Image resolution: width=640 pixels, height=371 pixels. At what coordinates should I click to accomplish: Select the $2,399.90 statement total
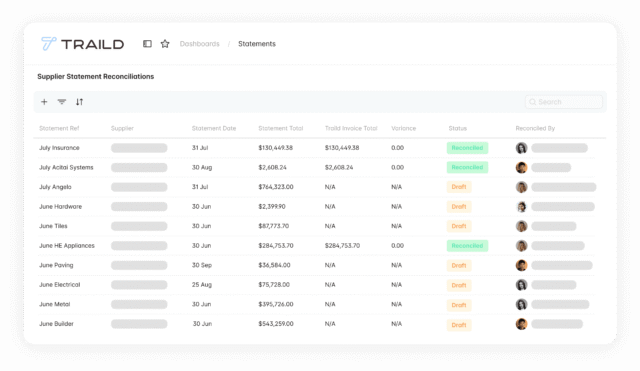[x=272, y=207]
